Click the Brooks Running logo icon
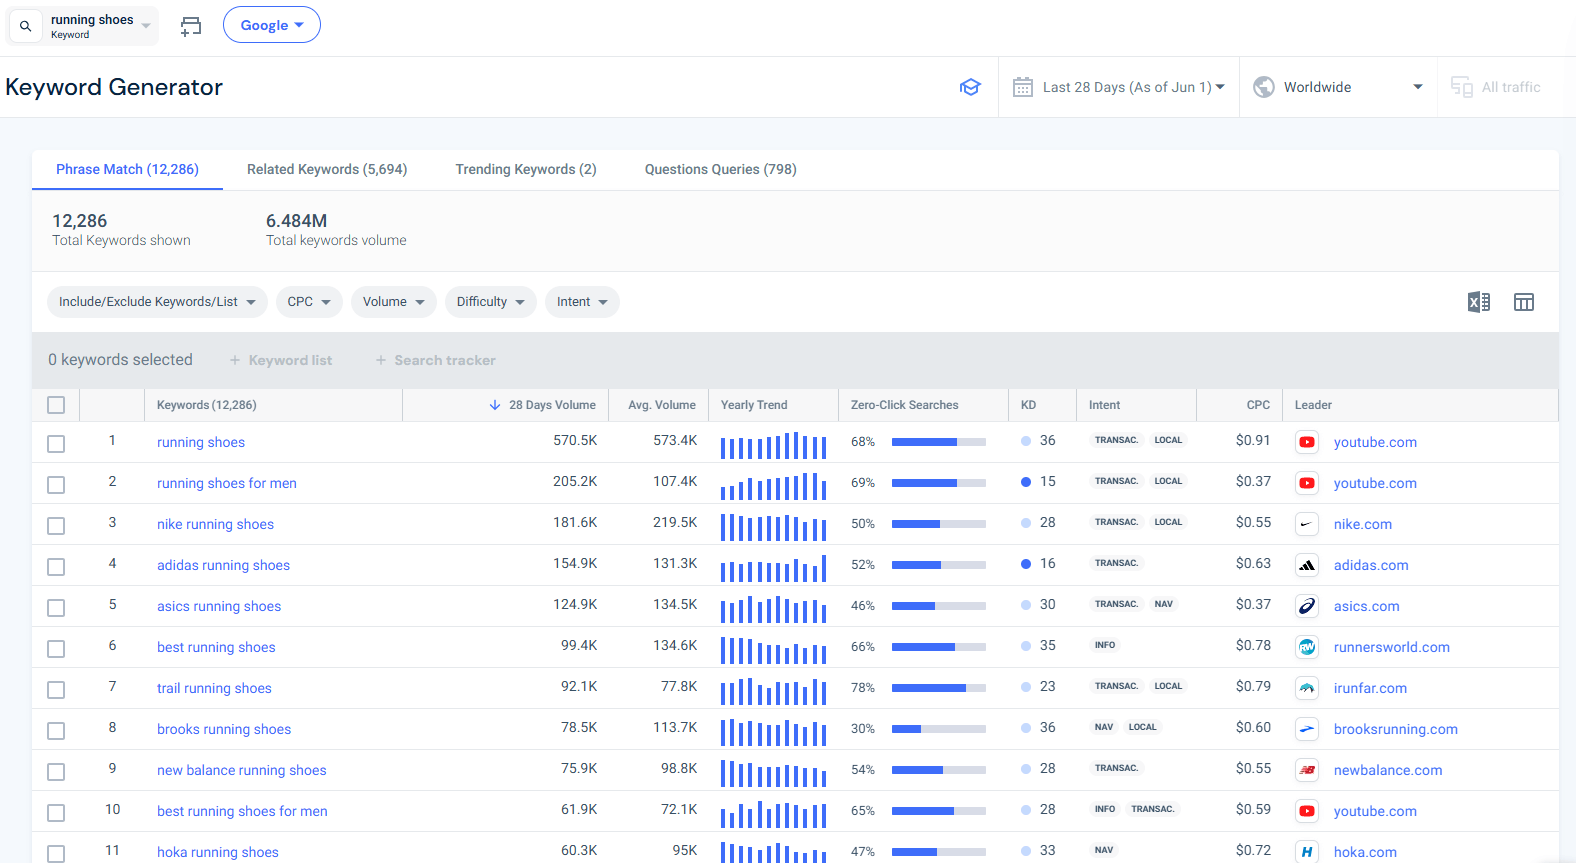Viewport: 1576px width, 863px height. click(x=1307, y=729)
